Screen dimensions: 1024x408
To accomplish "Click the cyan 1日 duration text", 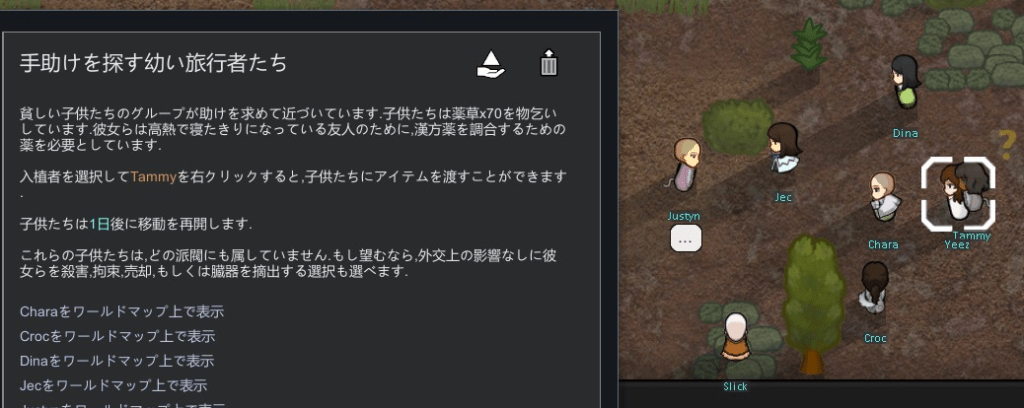I will point(99,225).
